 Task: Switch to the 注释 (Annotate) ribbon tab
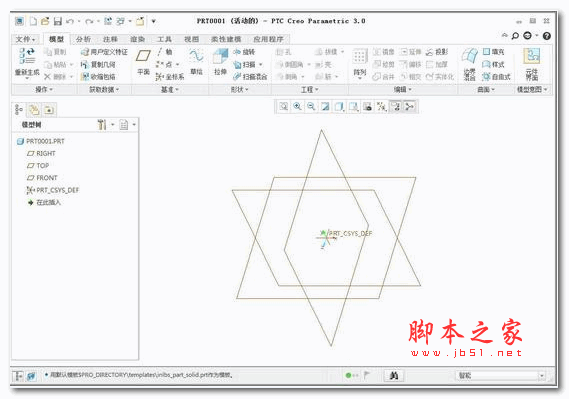tap(110, 39)
